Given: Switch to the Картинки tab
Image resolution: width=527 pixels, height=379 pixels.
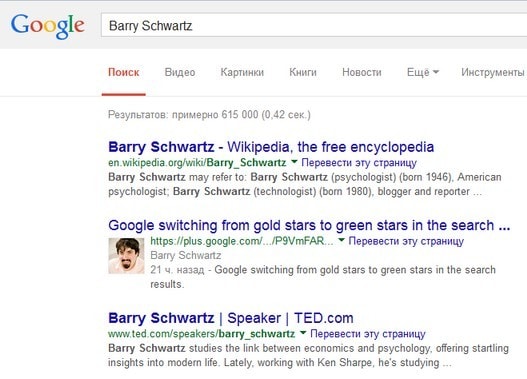Looking at the screenshot, I should (242, 72).
